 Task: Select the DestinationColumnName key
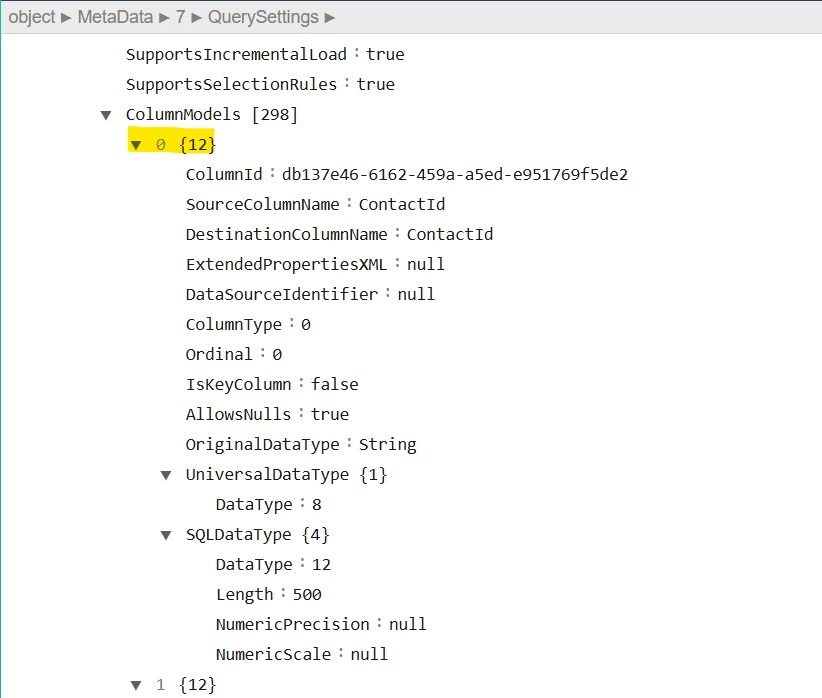(x=287, y=234)
